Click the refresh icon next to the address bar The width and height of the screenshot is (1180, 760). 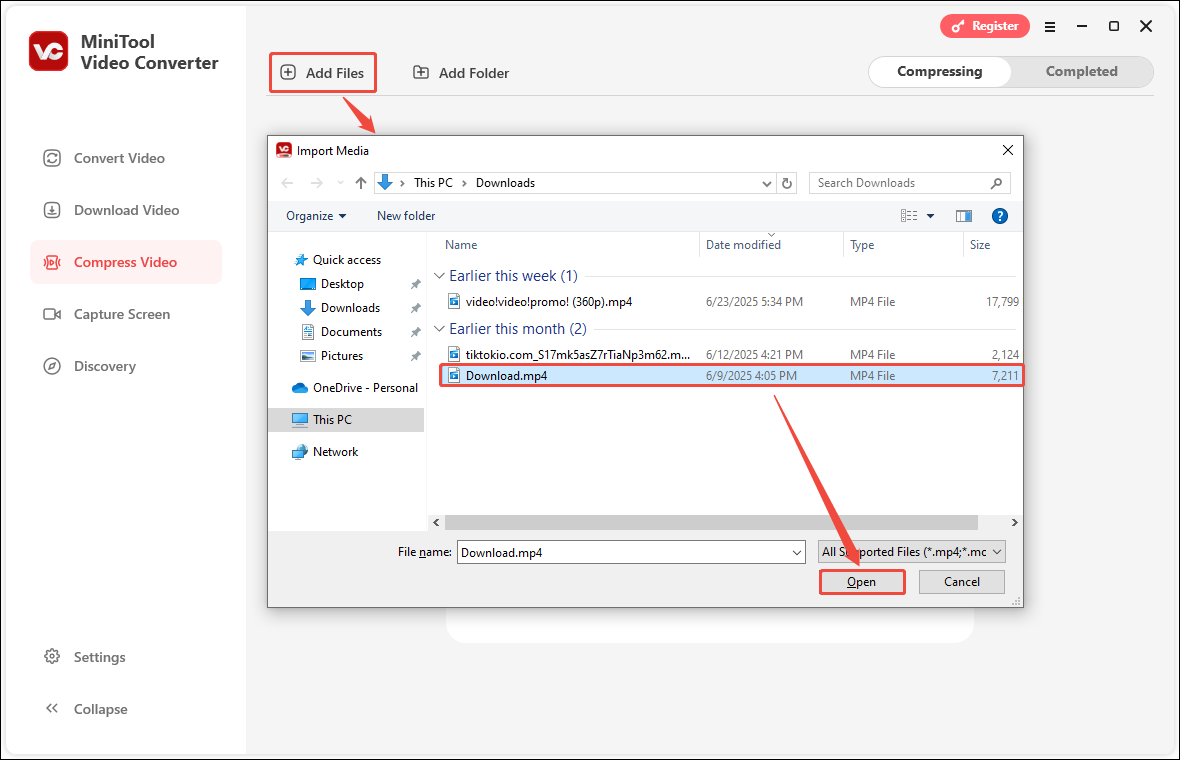click(x=786, y=183)
